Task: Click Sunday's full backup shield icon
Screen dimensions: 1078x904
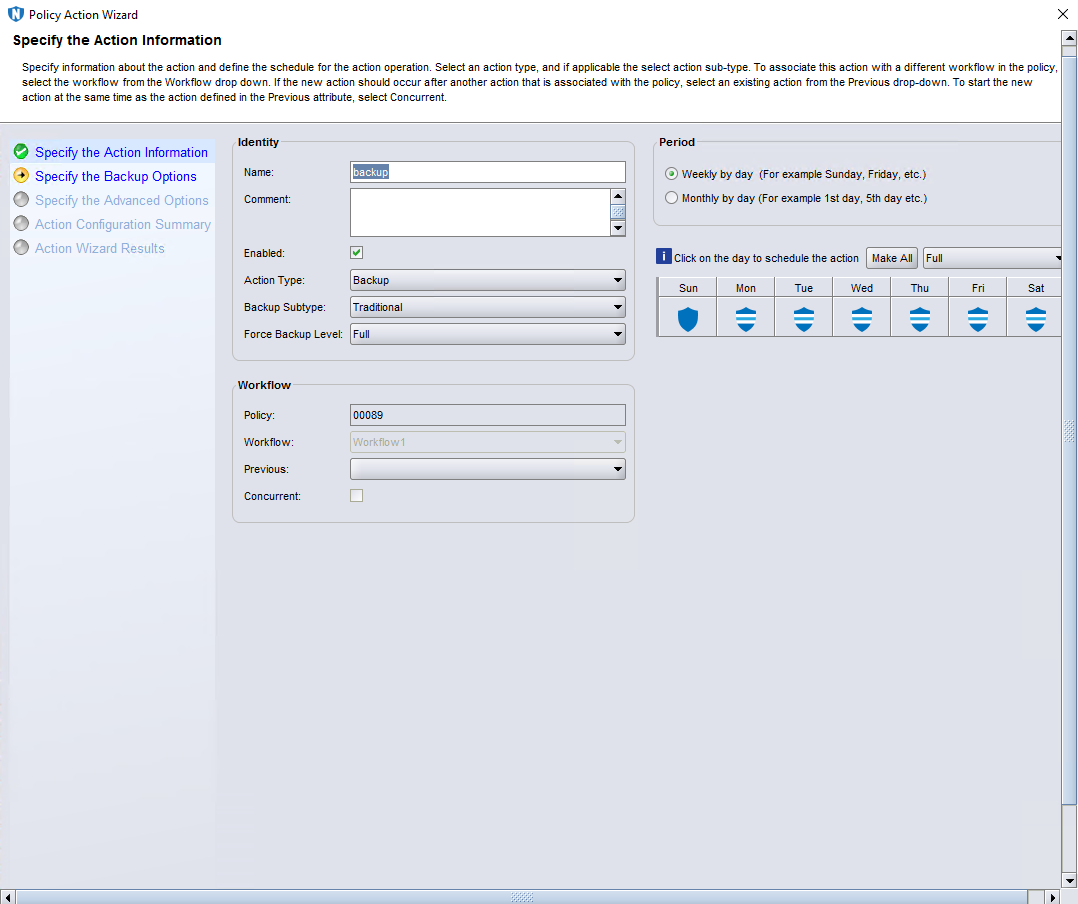Action: pyautogui.click(x=688, y=319)
